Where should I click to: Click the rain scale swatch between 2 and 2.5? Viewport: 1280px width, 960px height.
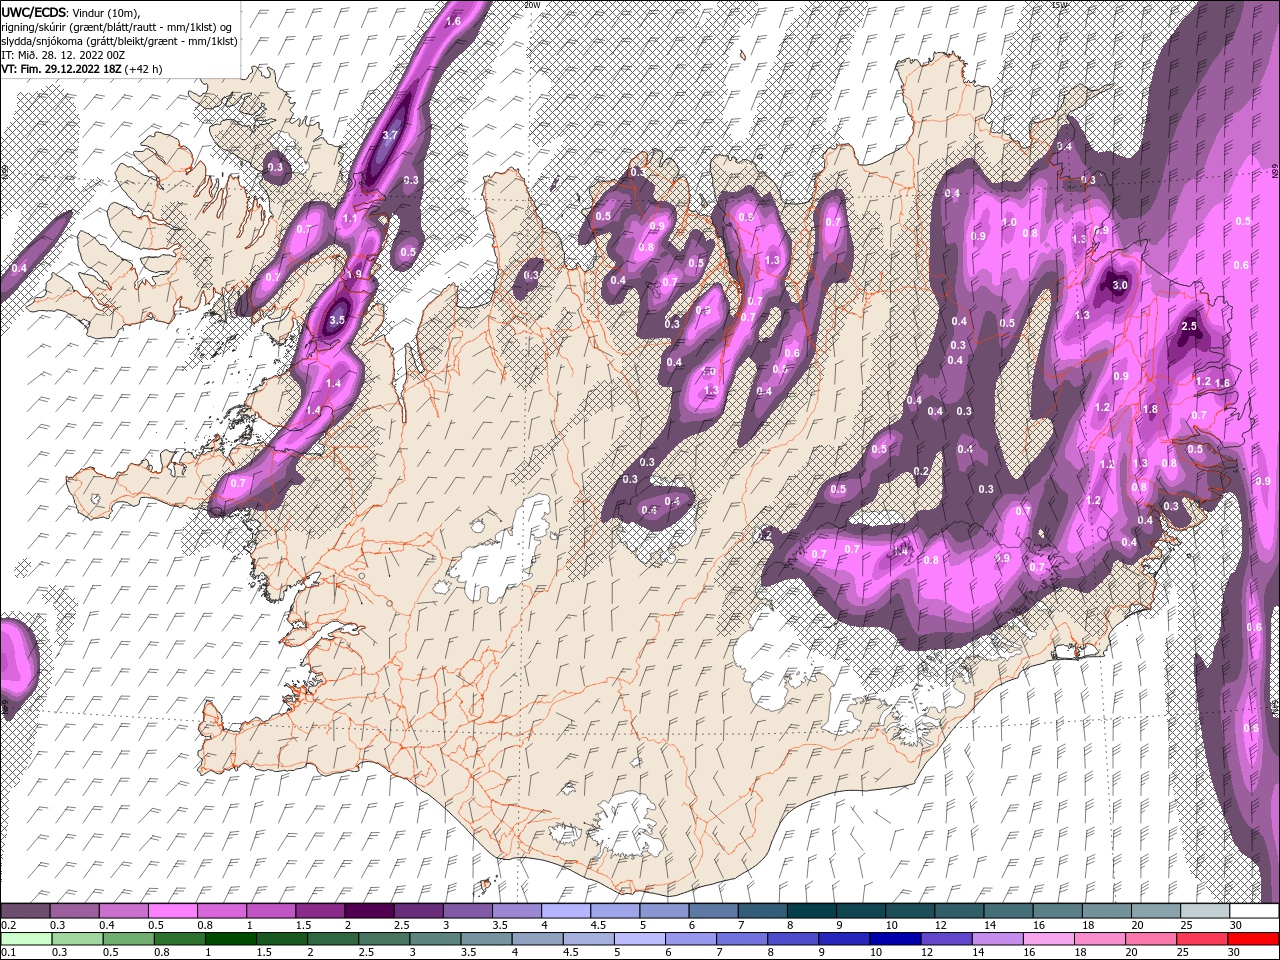point(334,939)
